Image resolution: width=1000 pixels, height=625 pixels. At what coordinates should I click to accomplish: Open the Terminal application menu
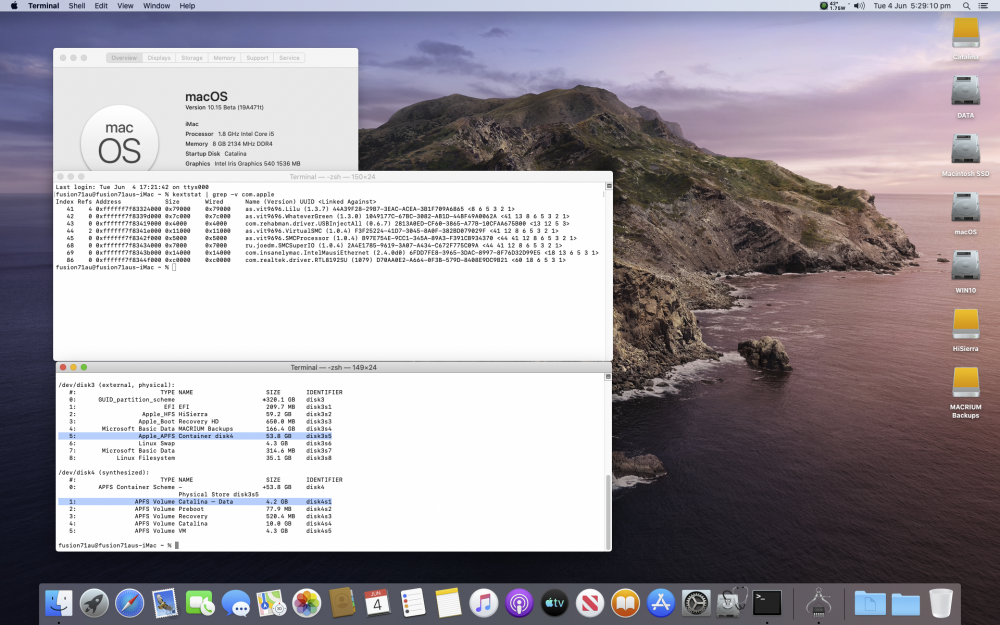point(43,6)
